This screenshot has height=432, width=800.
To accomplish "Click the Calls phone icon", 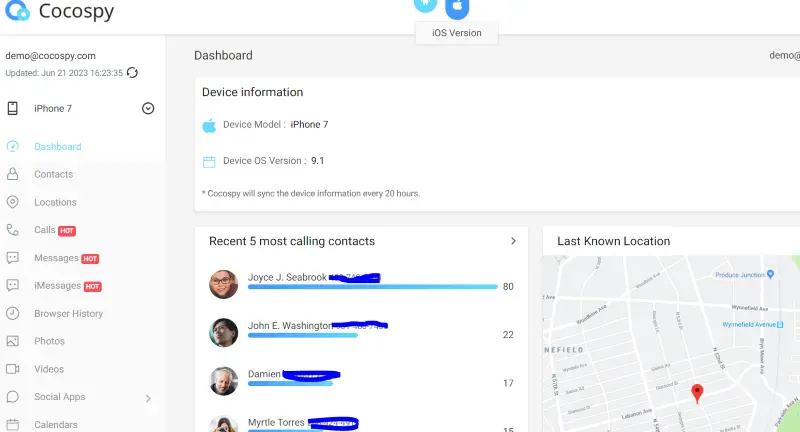I will [13, 230].
